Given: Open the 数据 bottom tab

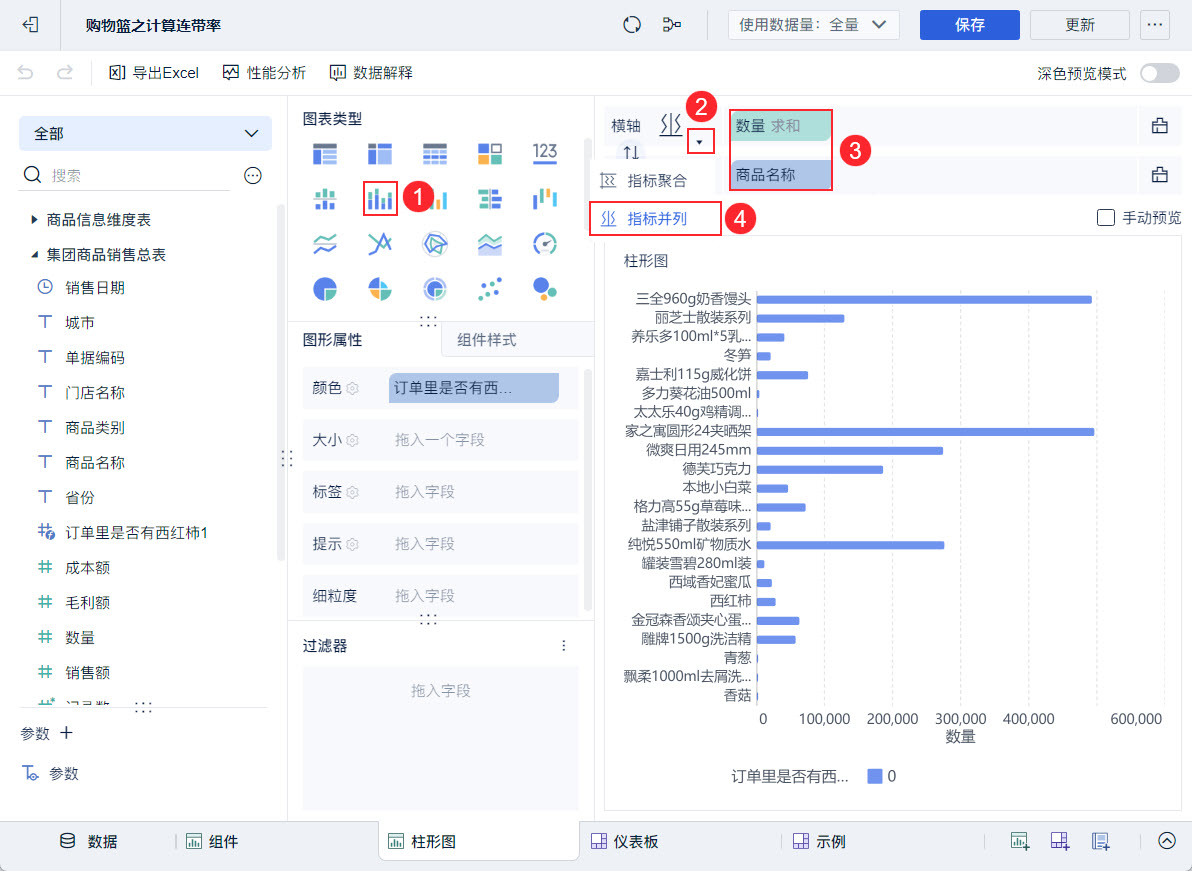Looking at the screenshot, I should pyautogui.click(x=88, y=841).
